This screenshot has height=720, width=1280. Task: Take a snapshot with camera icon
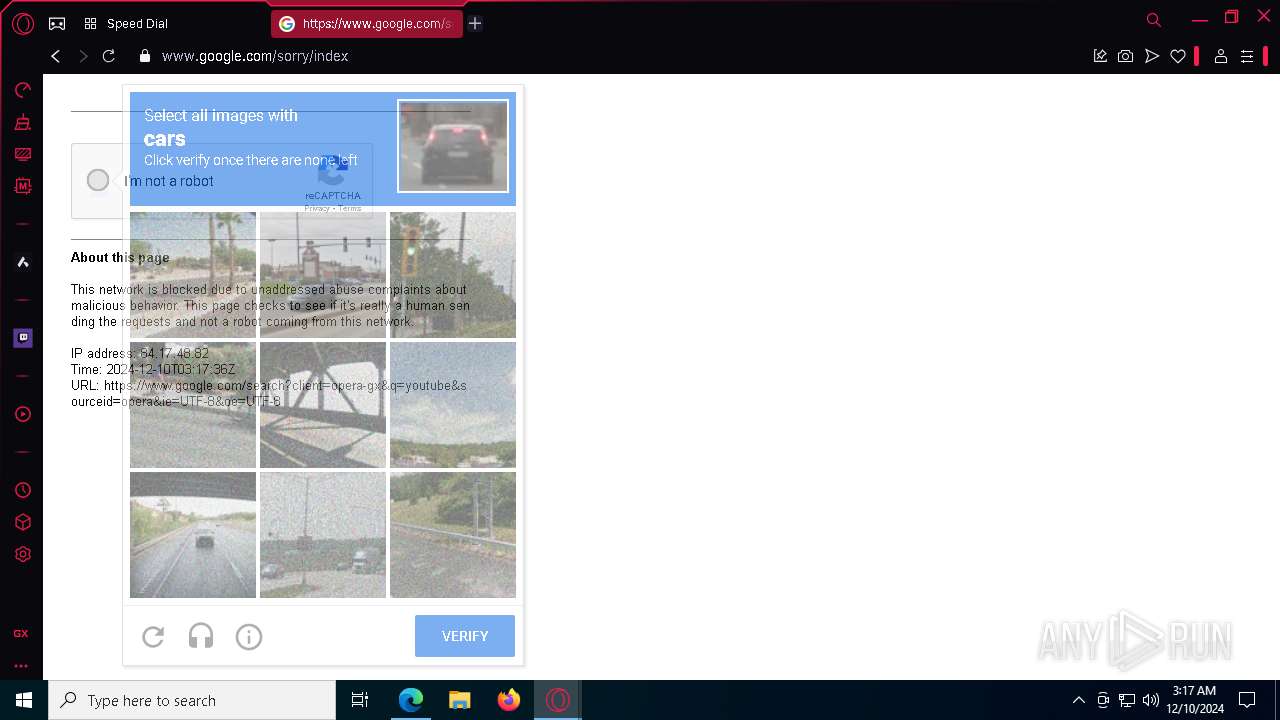point(1126,56)
